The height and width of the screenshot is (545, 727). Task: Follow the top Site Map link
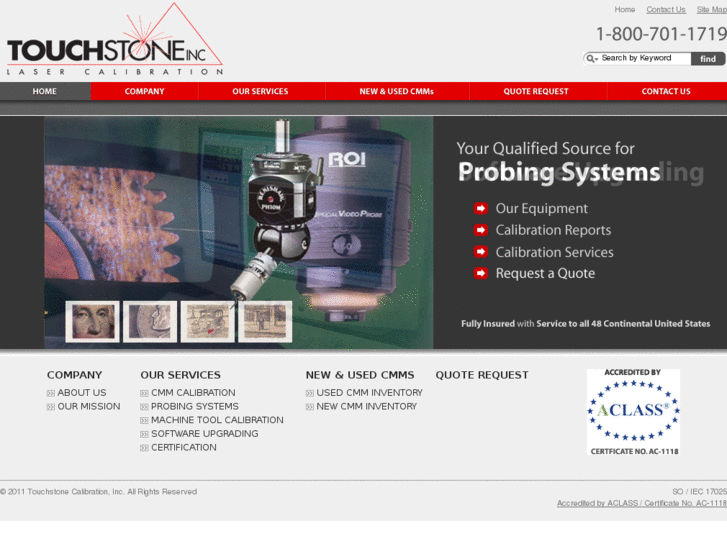click(x=712, y=9)
